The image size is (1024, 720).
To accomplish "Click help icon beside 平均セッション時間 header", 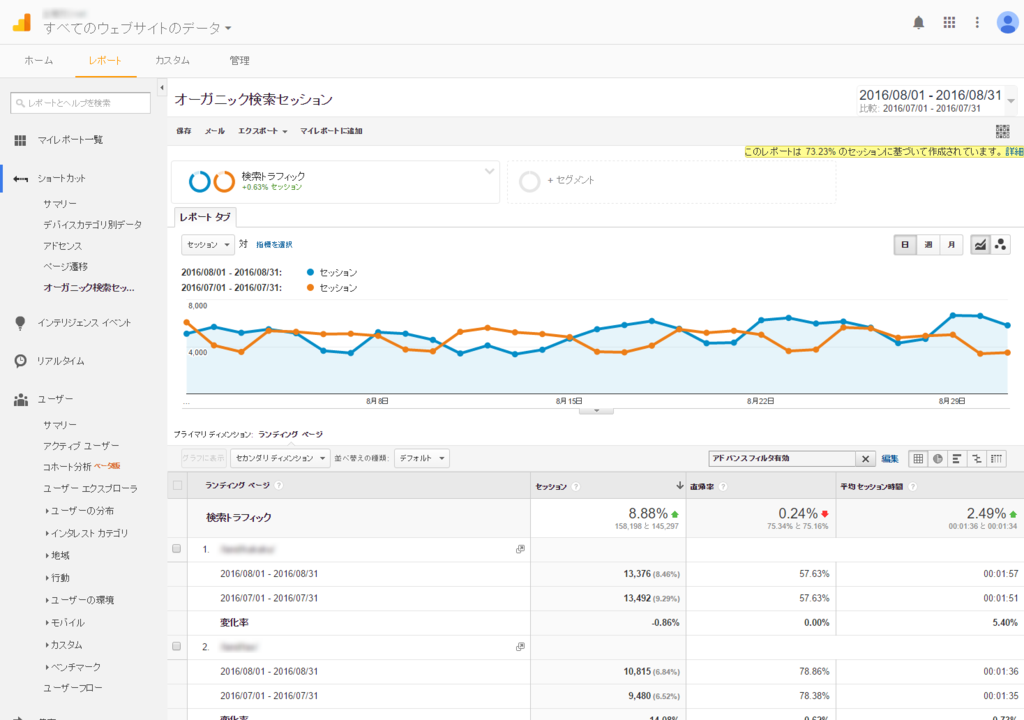I will (x=913, y=487).
